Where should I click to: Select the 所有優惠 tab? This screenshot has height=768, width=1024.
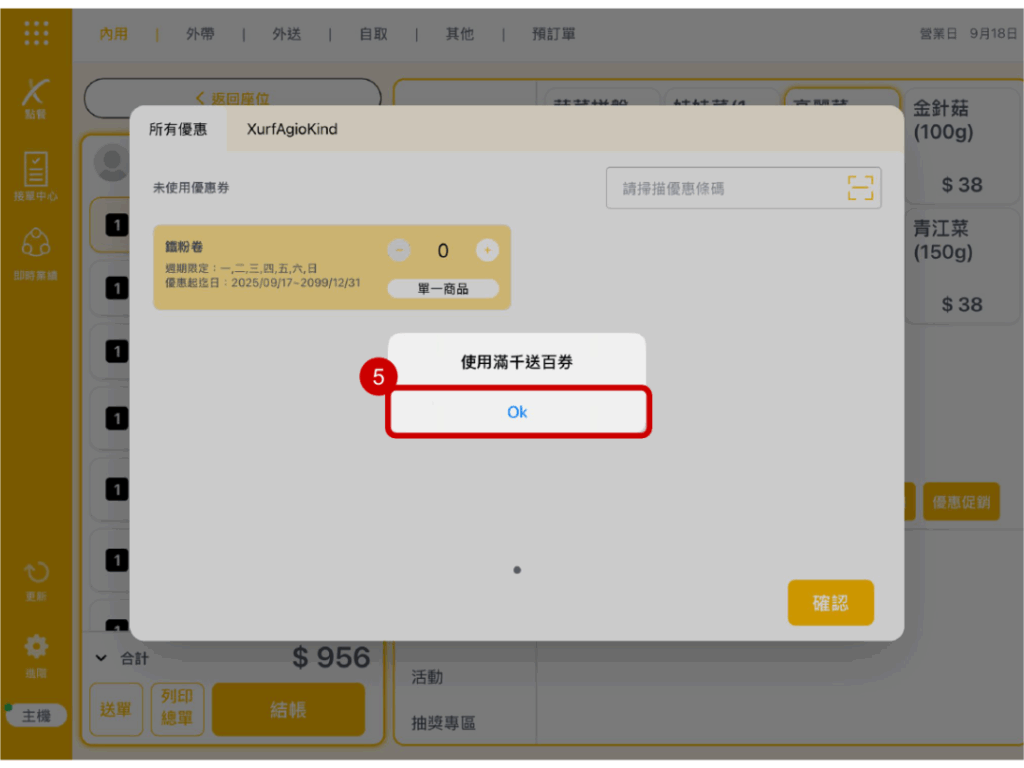tap(178, 129)
